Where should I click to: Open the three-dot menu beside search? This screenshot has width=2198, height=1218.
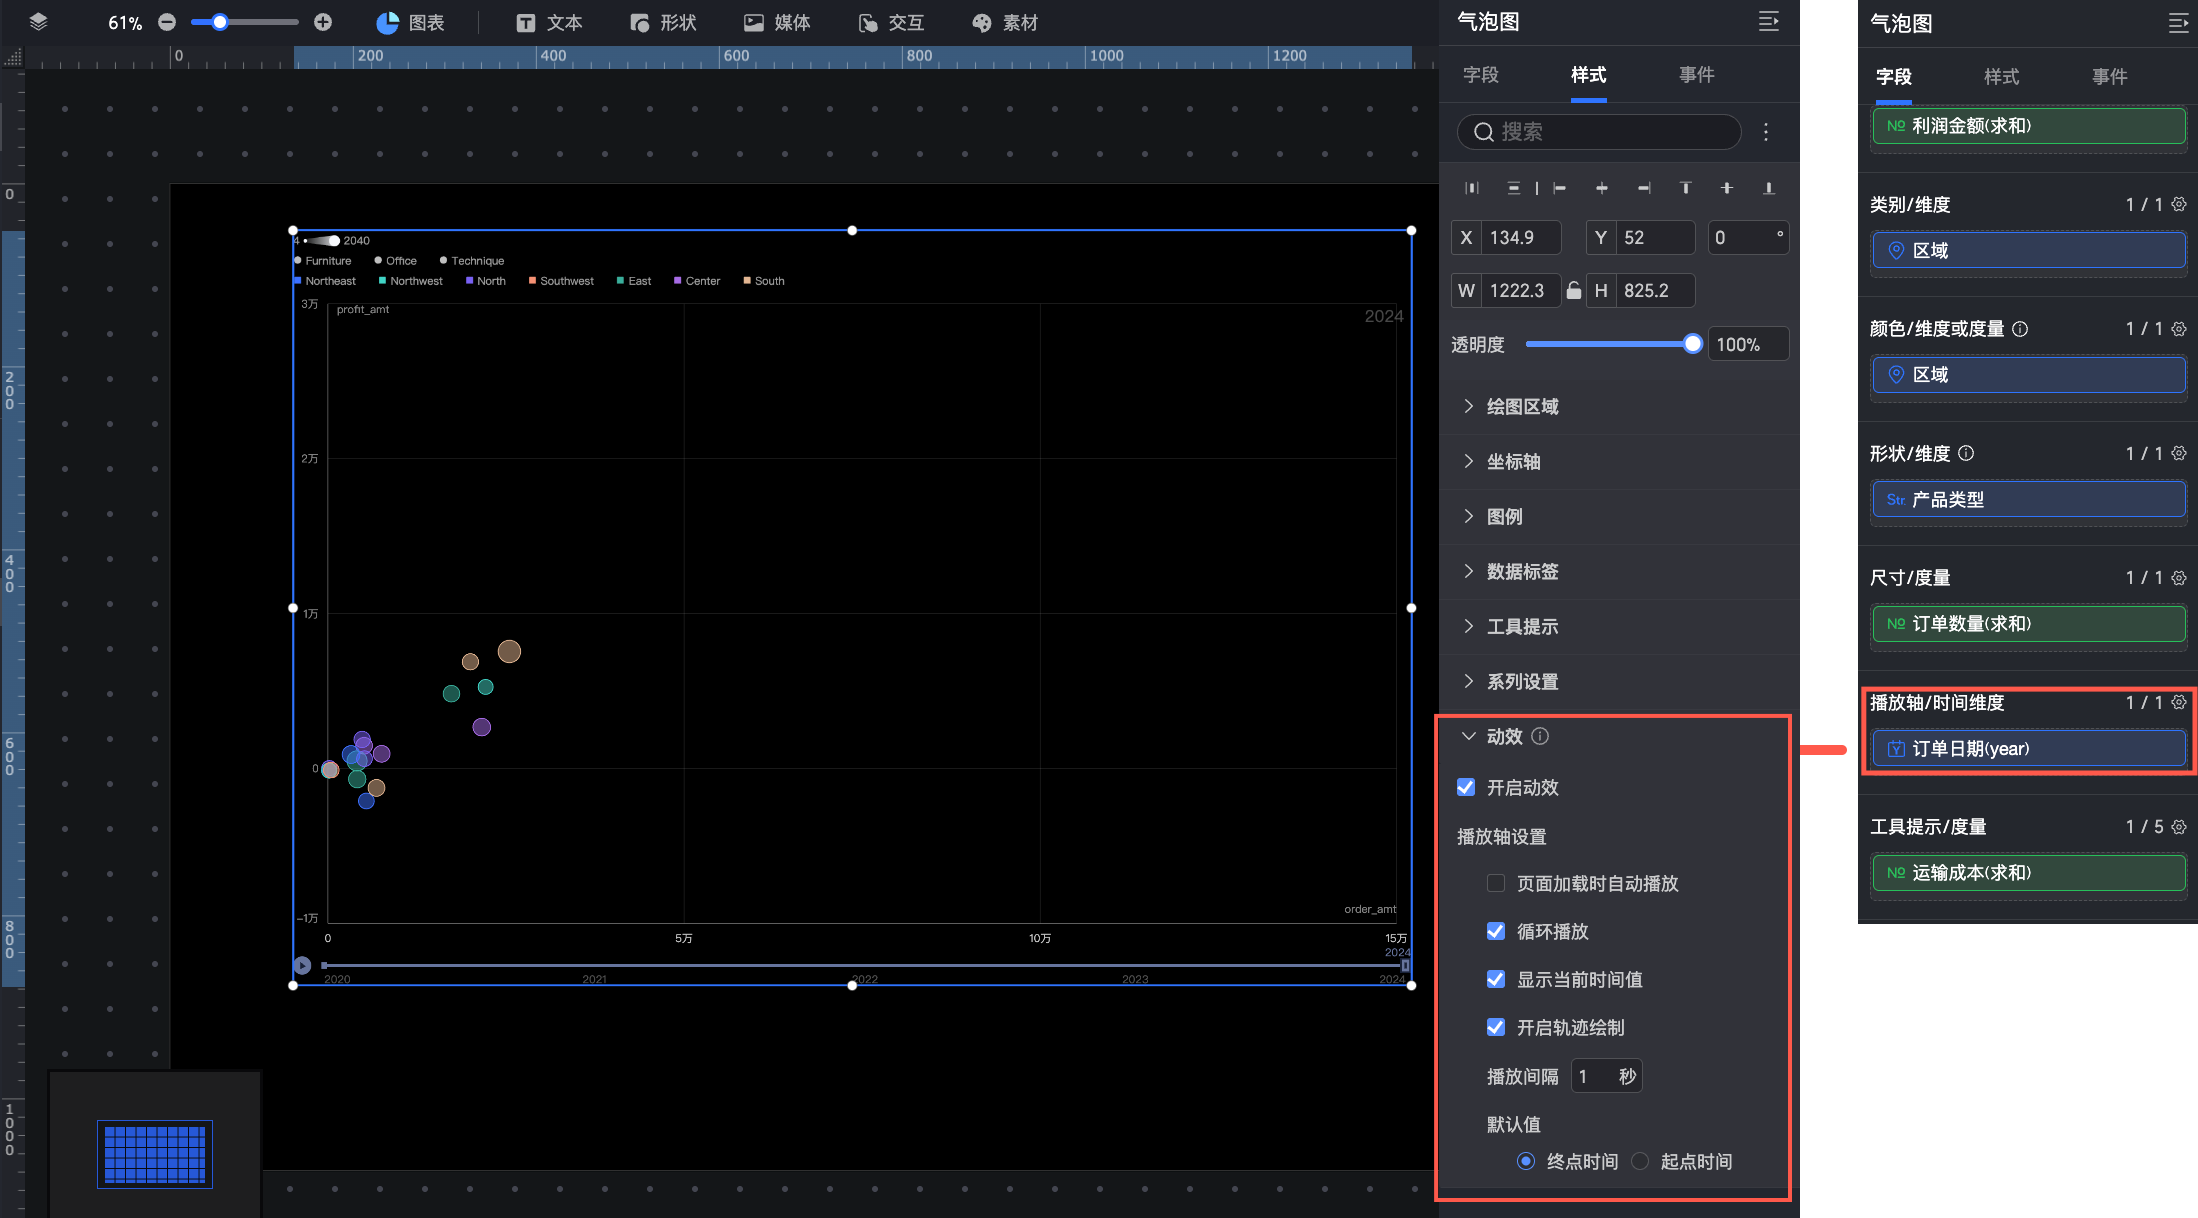(1766, 132)
